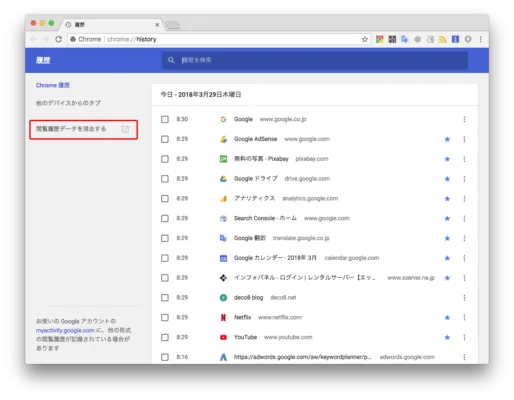This screenshot has width=514, height=400.
Task: Open more actions for the Google AdSense row
Action: pos(464,139)
